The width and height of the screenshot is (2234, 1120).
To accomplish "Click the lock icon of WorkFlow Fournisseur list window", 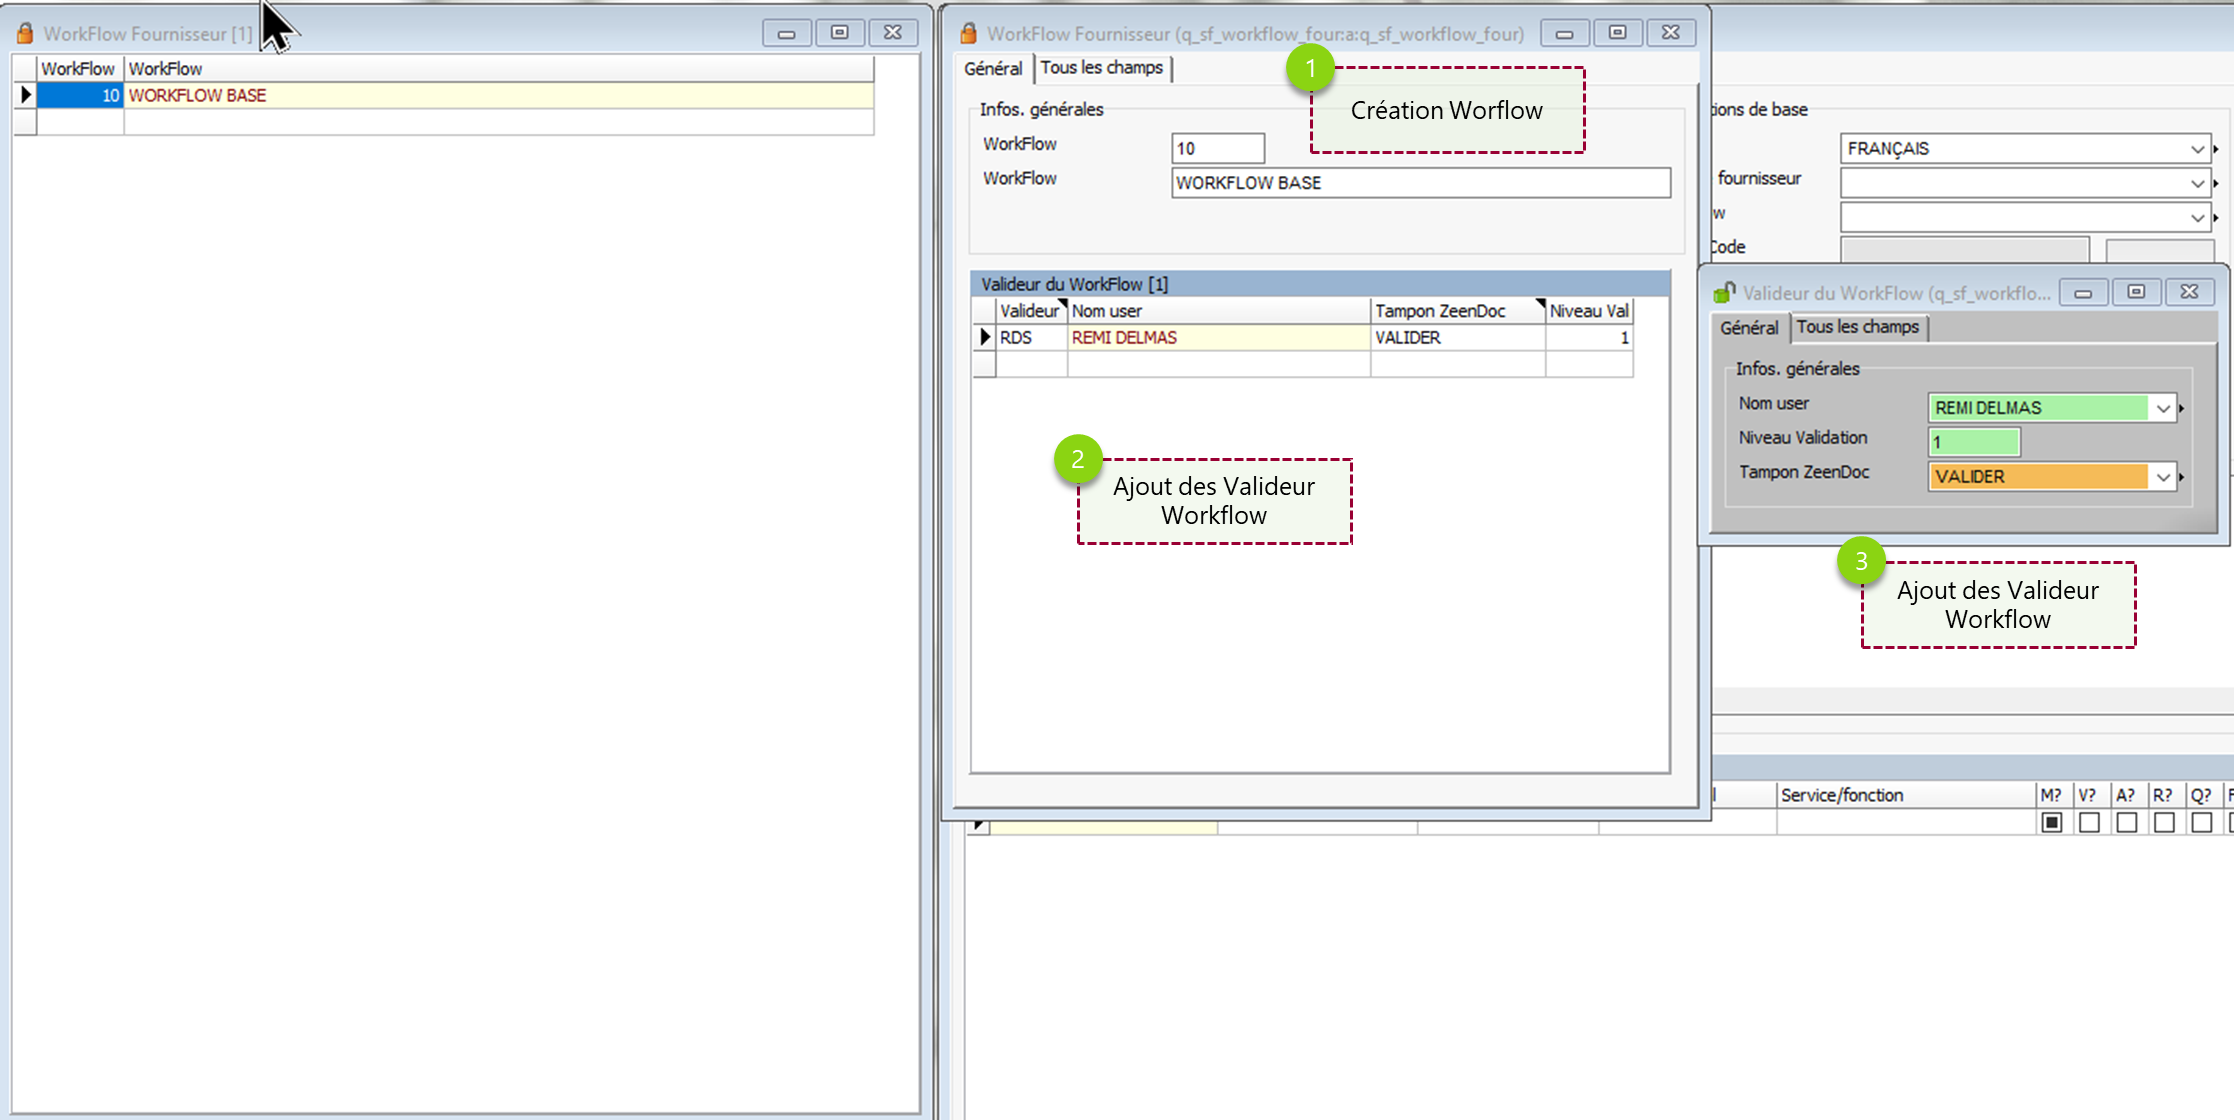I will point(25,33).
